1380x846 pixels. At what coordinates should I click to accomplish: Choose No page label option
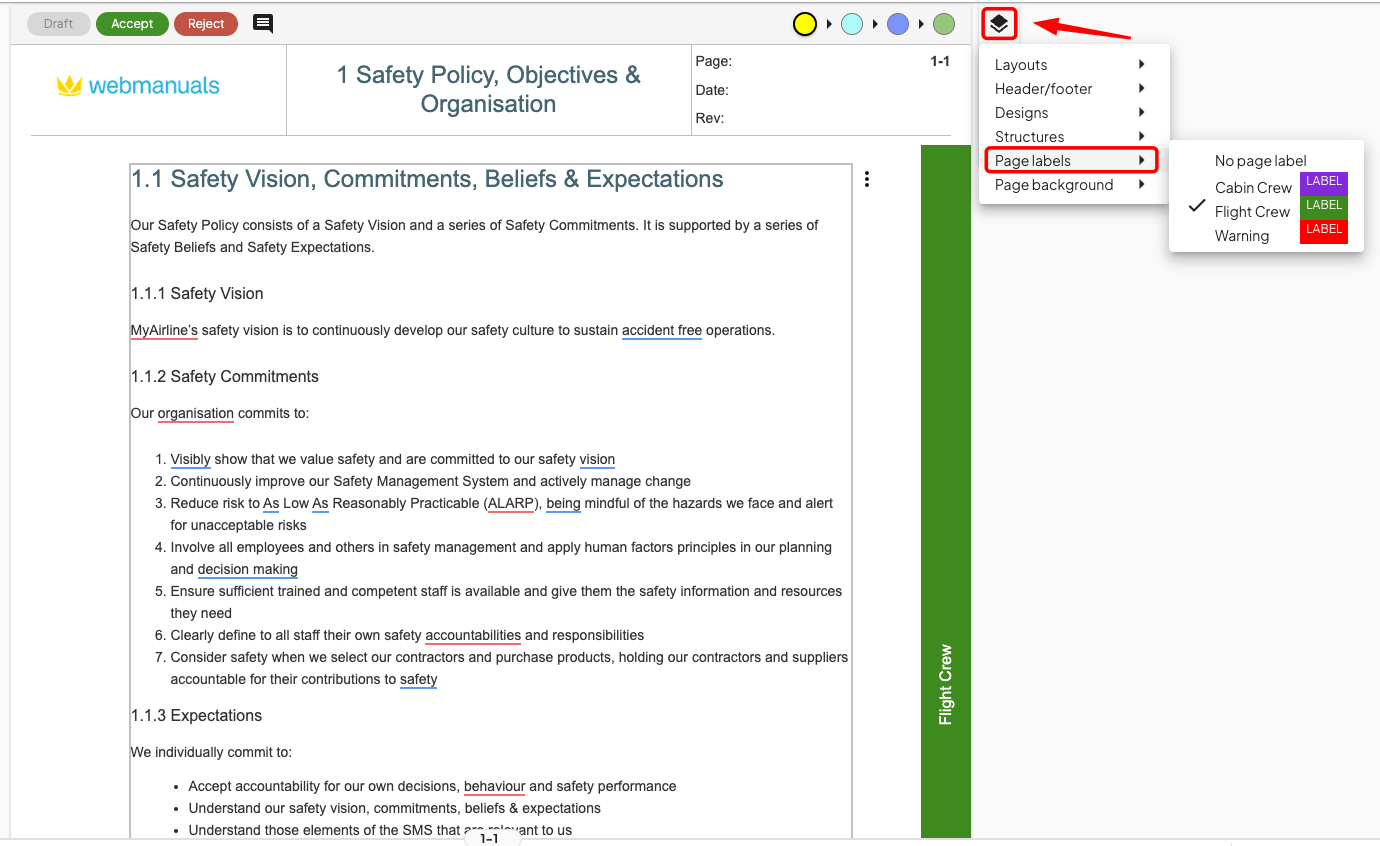click(x=1261, y=161)
